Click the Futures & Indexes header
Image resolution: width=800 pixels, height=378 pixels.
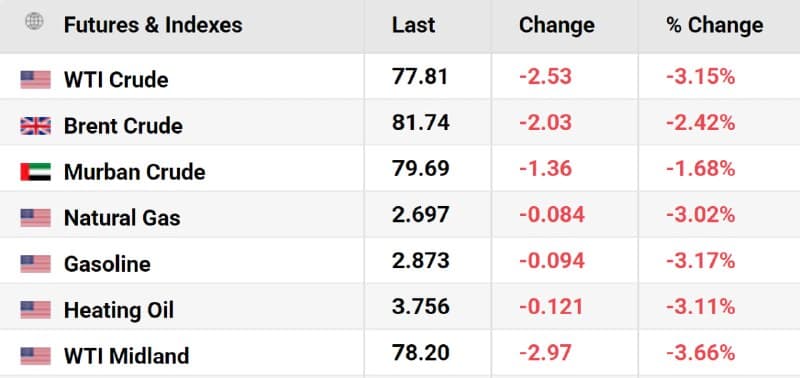coord(153,25)
